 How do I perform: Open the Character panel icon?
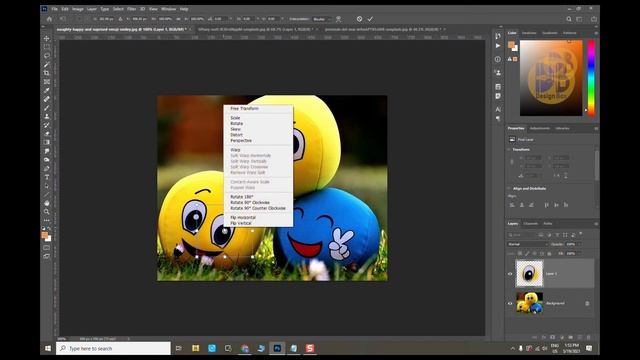pos(498,109)
